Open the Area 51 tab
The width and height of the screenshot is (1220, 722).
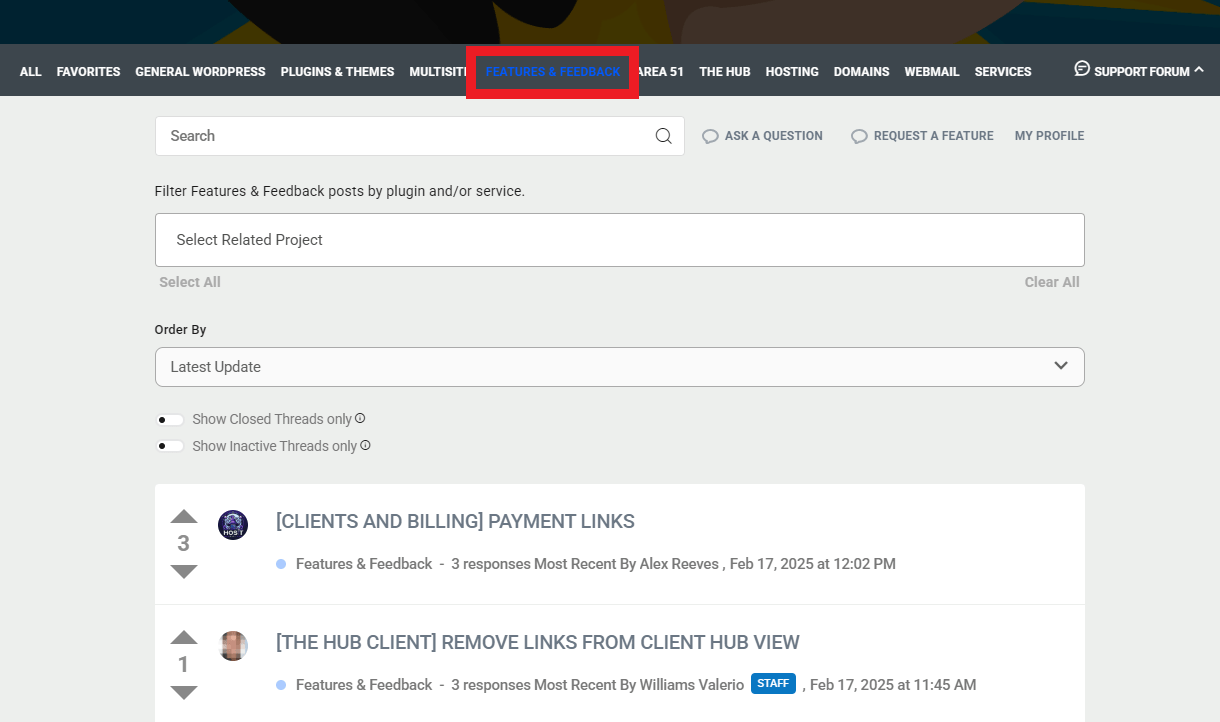tap(660, 72)
